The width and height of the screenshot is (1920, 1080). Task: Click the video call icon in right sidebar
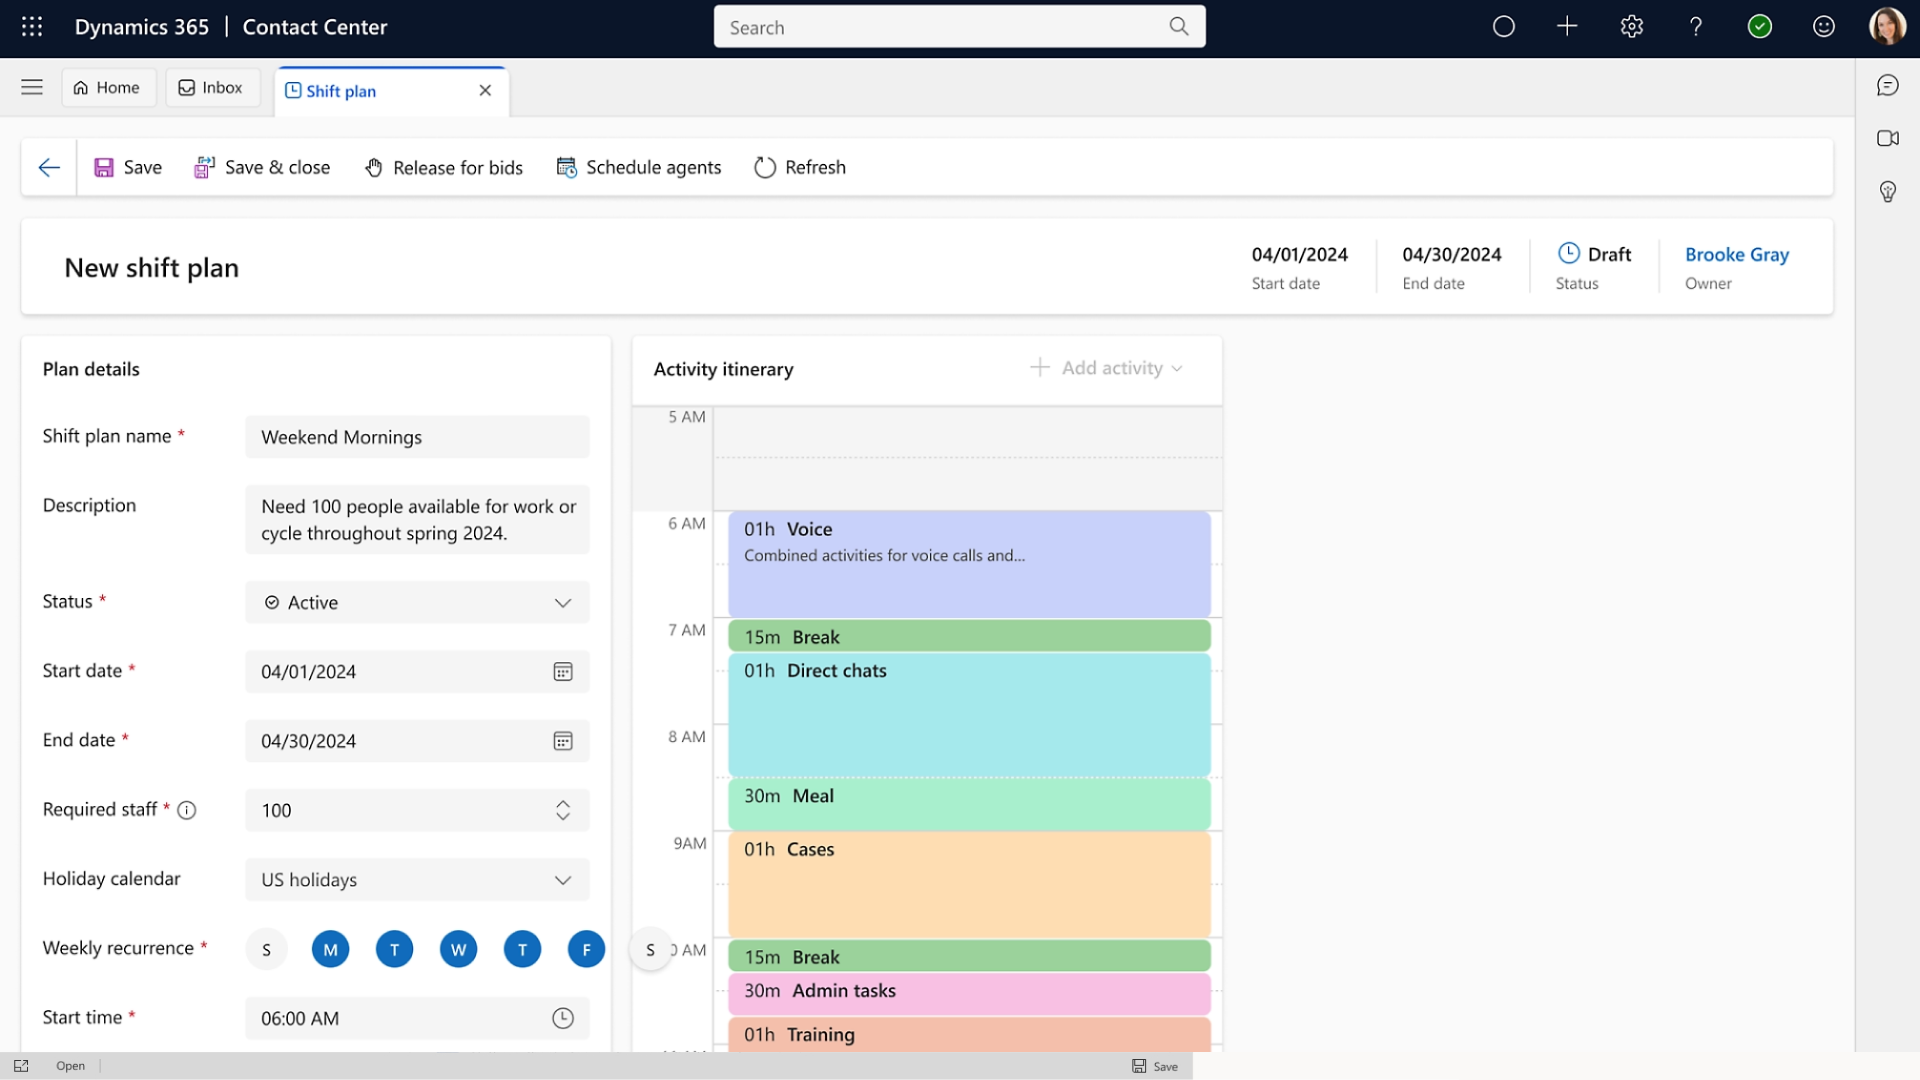pos(1888,139)
